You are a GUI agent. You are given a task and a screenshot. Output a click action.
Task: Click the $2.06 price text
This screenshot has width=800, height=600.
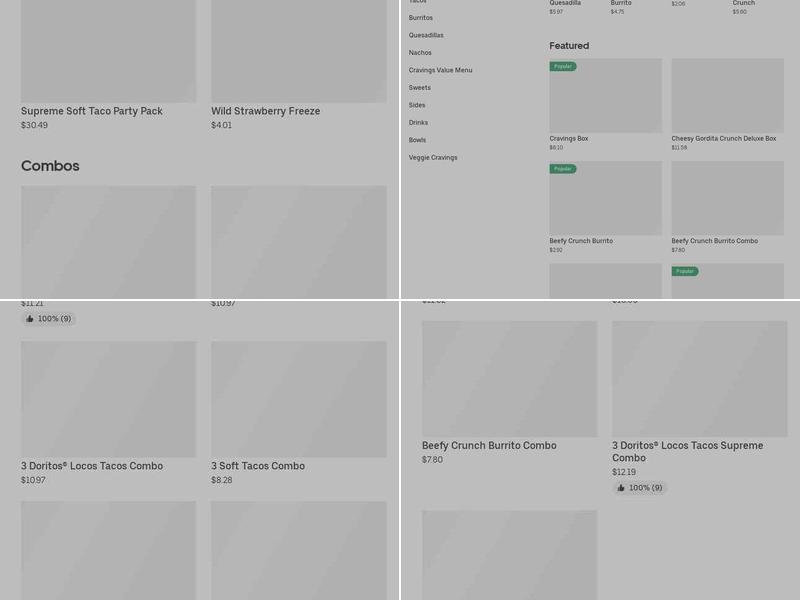[678, 4]
